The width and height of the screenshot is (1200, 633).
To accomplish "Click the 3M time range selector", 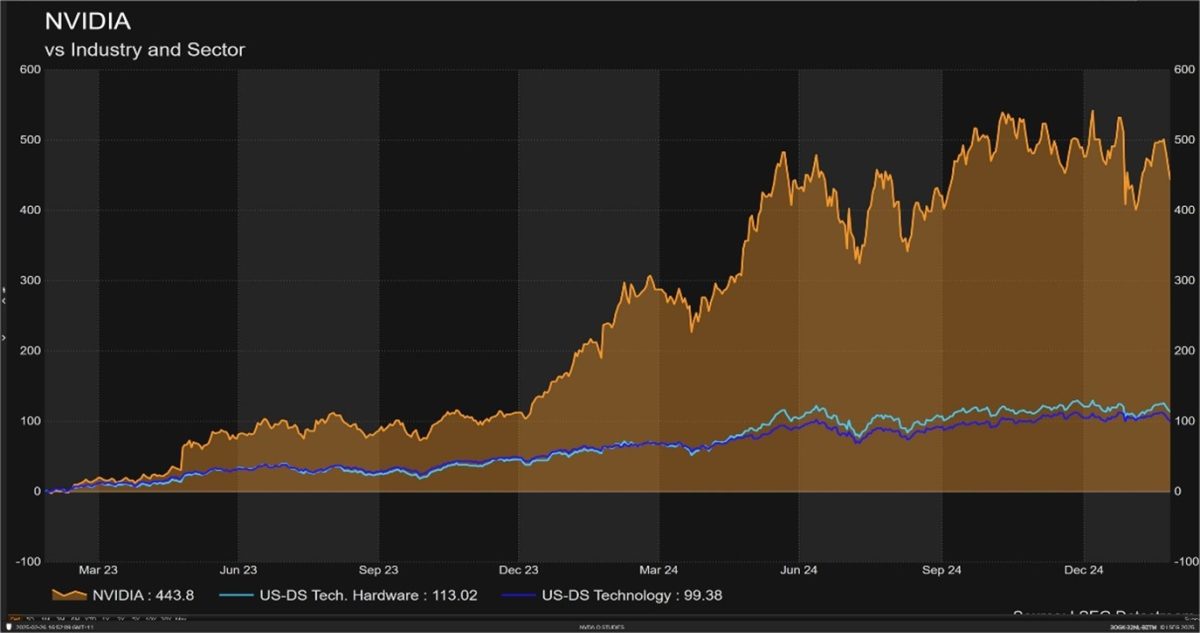I will (x=57, y=618).
